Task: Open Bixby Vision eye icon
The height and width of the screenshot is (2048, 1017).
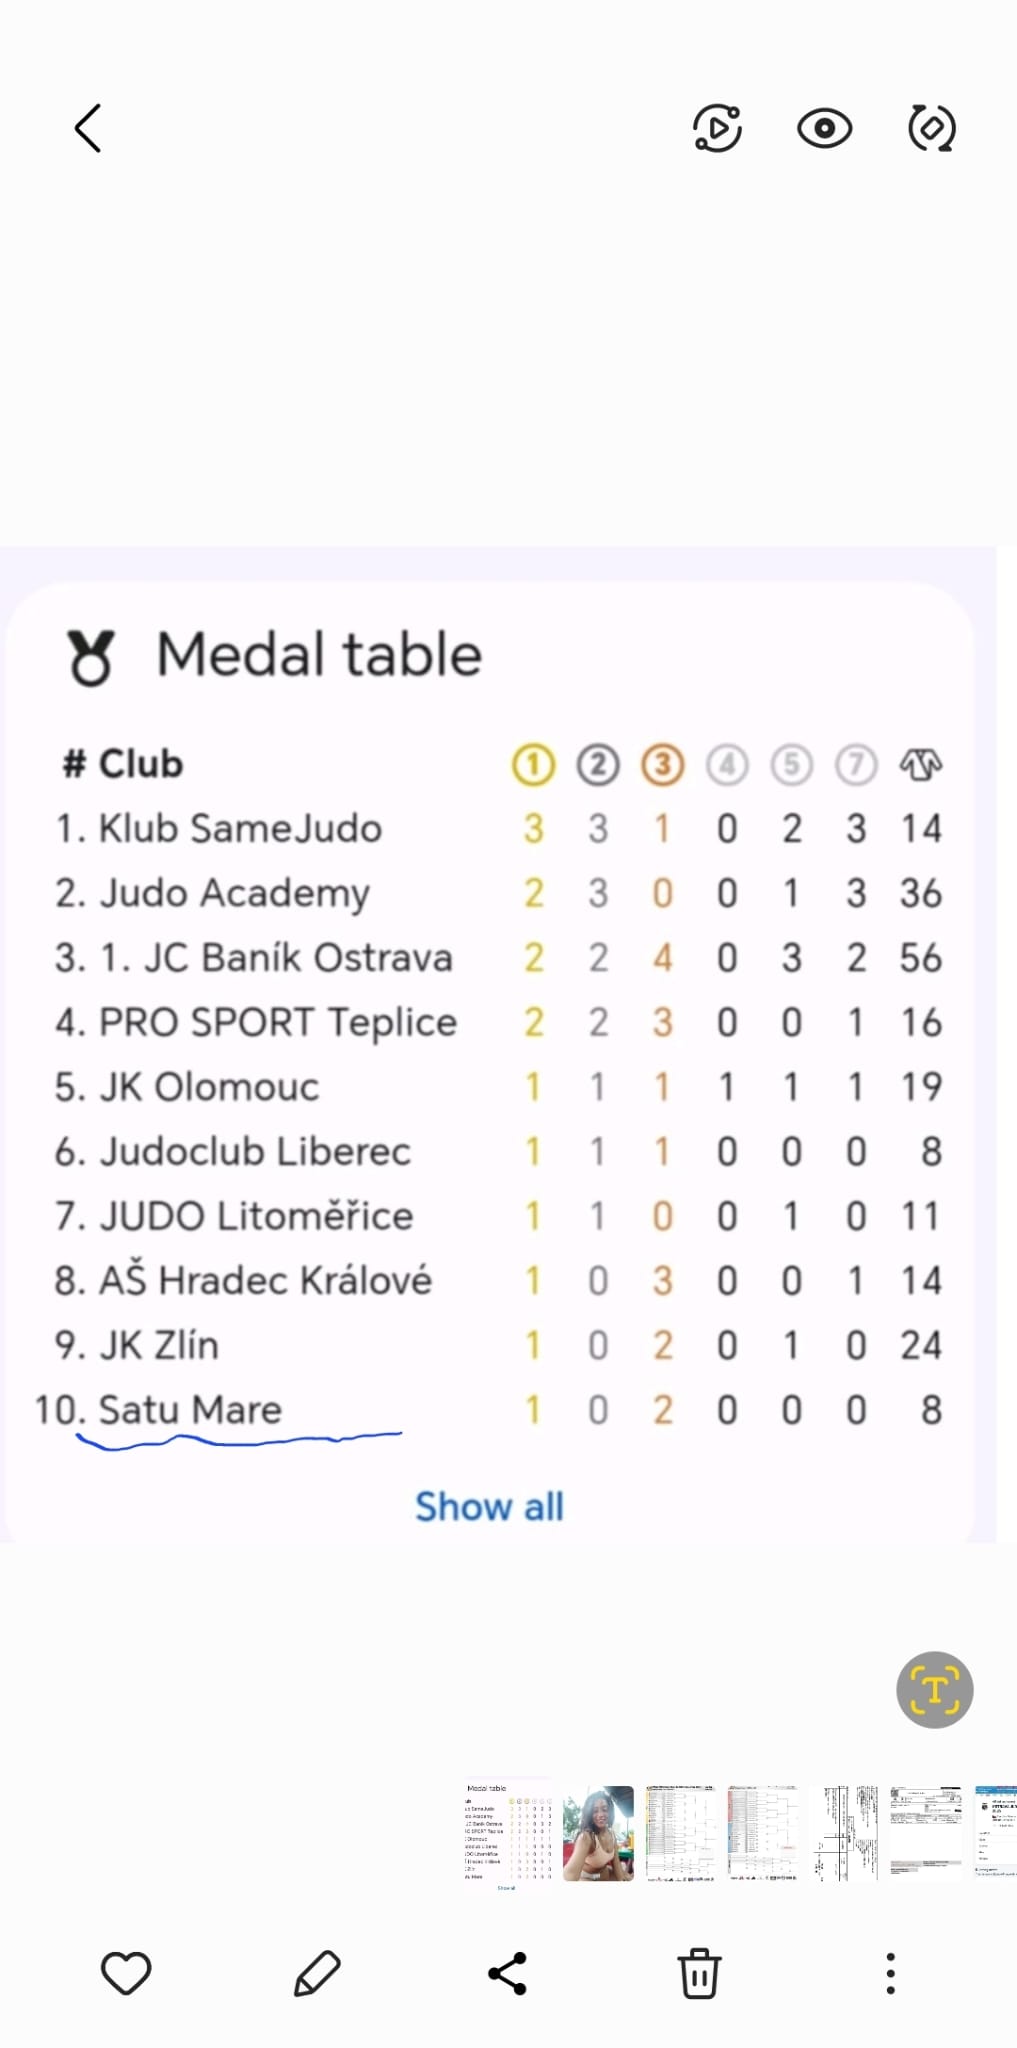Action: point(824,128)
